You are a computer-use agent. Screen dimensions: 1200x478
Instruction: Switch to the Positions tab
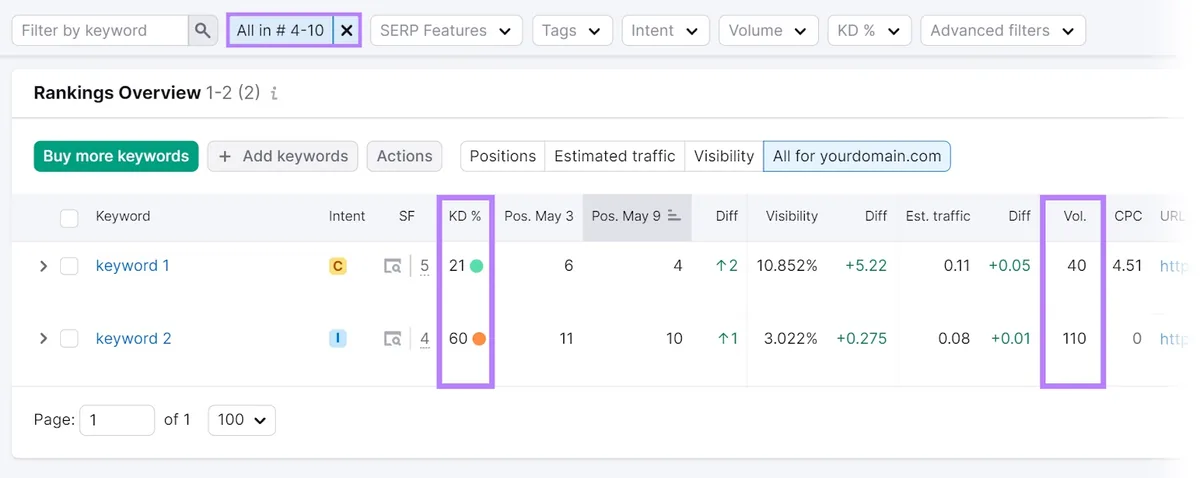502,156
